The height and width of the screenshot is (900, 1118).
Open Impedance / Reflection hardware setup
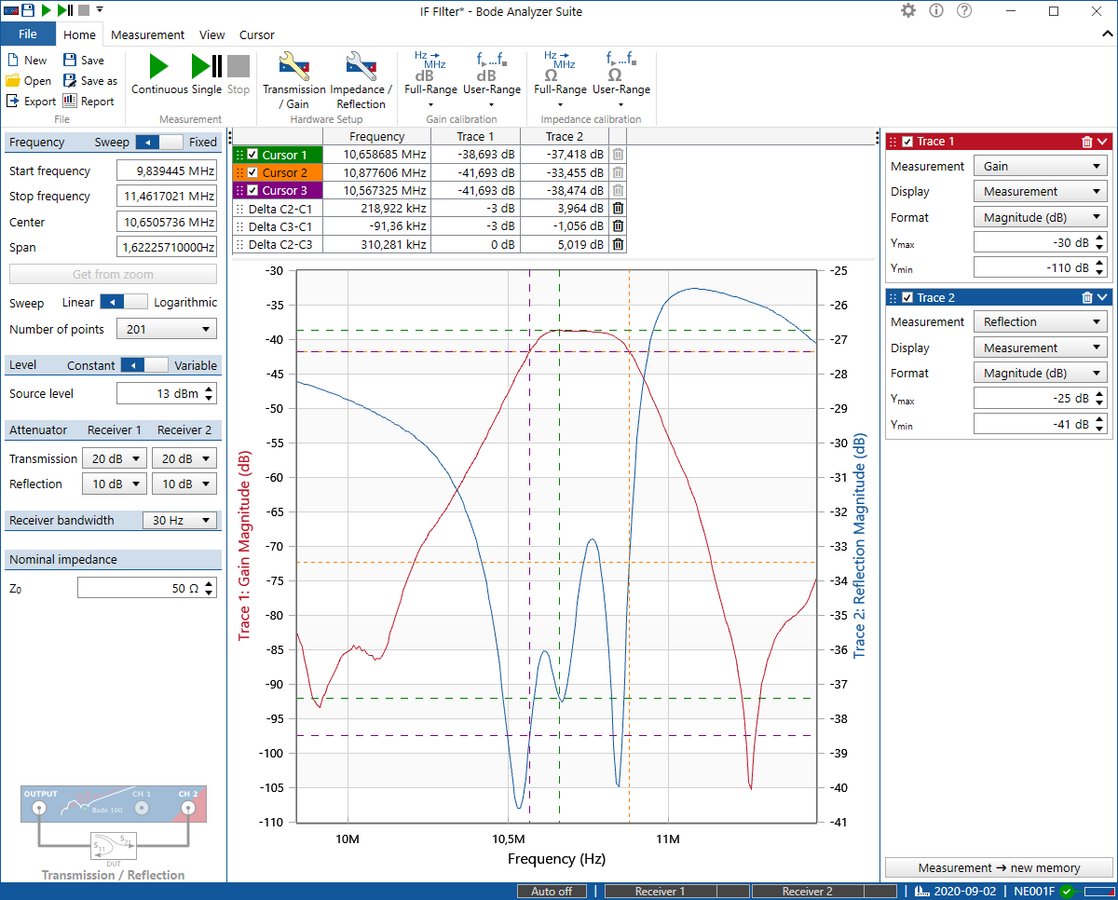[360, 80]
